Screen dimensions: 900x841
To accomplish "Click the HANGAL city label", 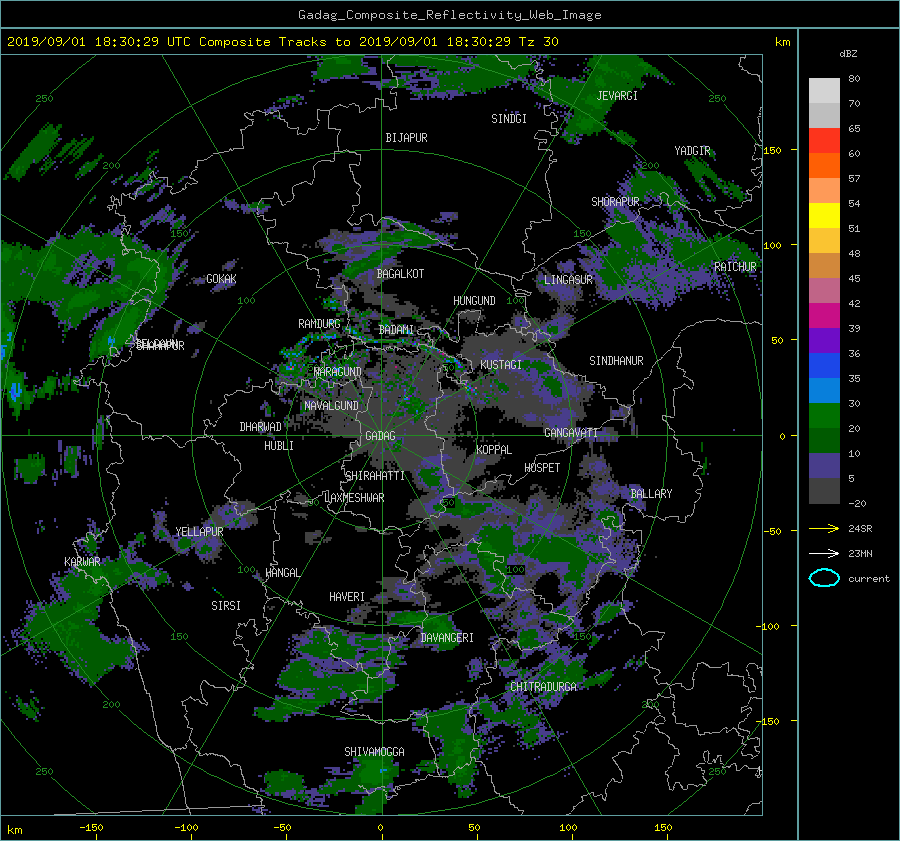I will pyautogui.click(x=282, y=573).
